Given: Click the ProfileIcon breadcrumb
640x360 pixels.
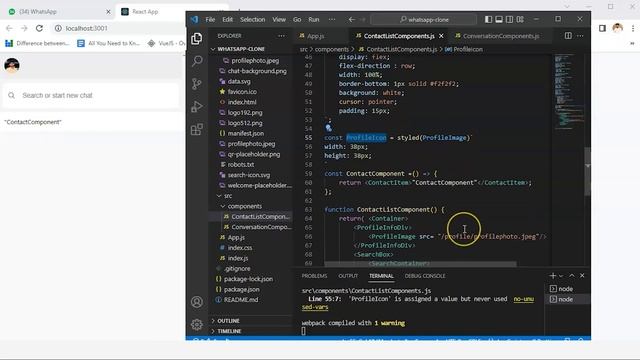Looking at the screenshot, I should point(464,49).
